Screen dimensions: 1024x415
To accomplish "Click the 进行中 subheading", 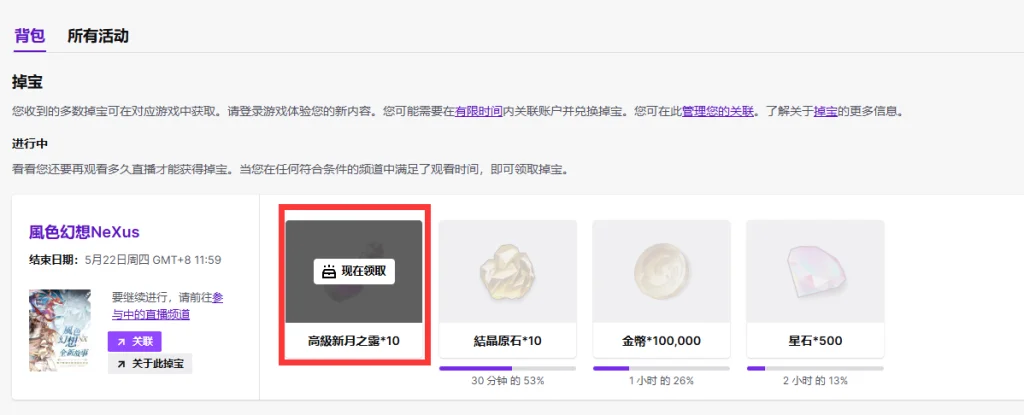I will 30,143.
